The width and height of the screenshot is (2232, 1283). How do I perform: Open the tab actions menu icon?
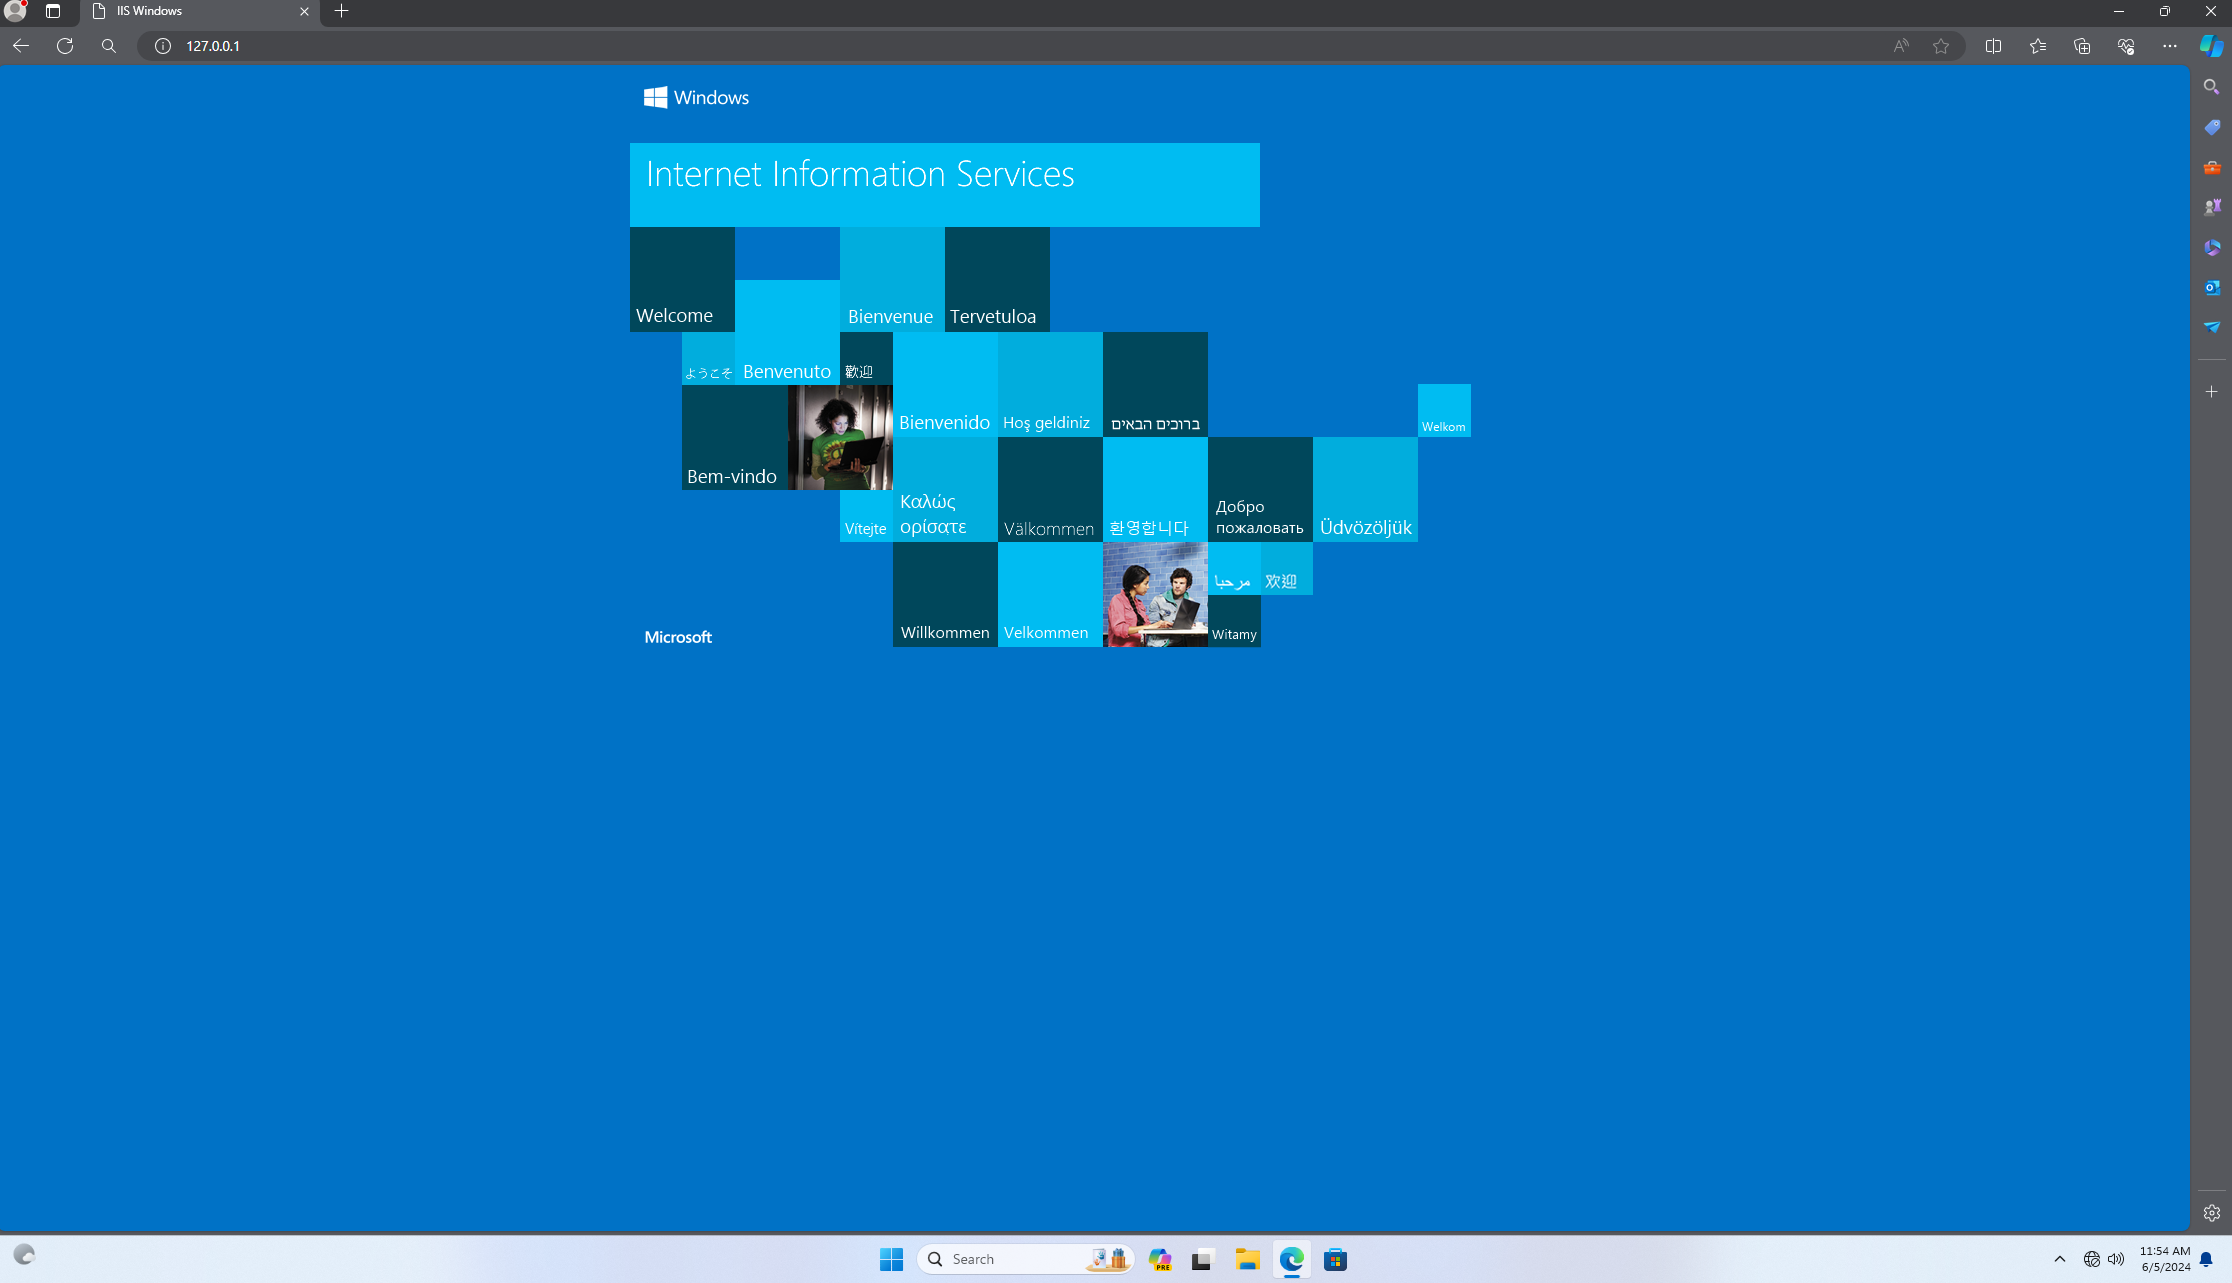click(x=53, y=11)
